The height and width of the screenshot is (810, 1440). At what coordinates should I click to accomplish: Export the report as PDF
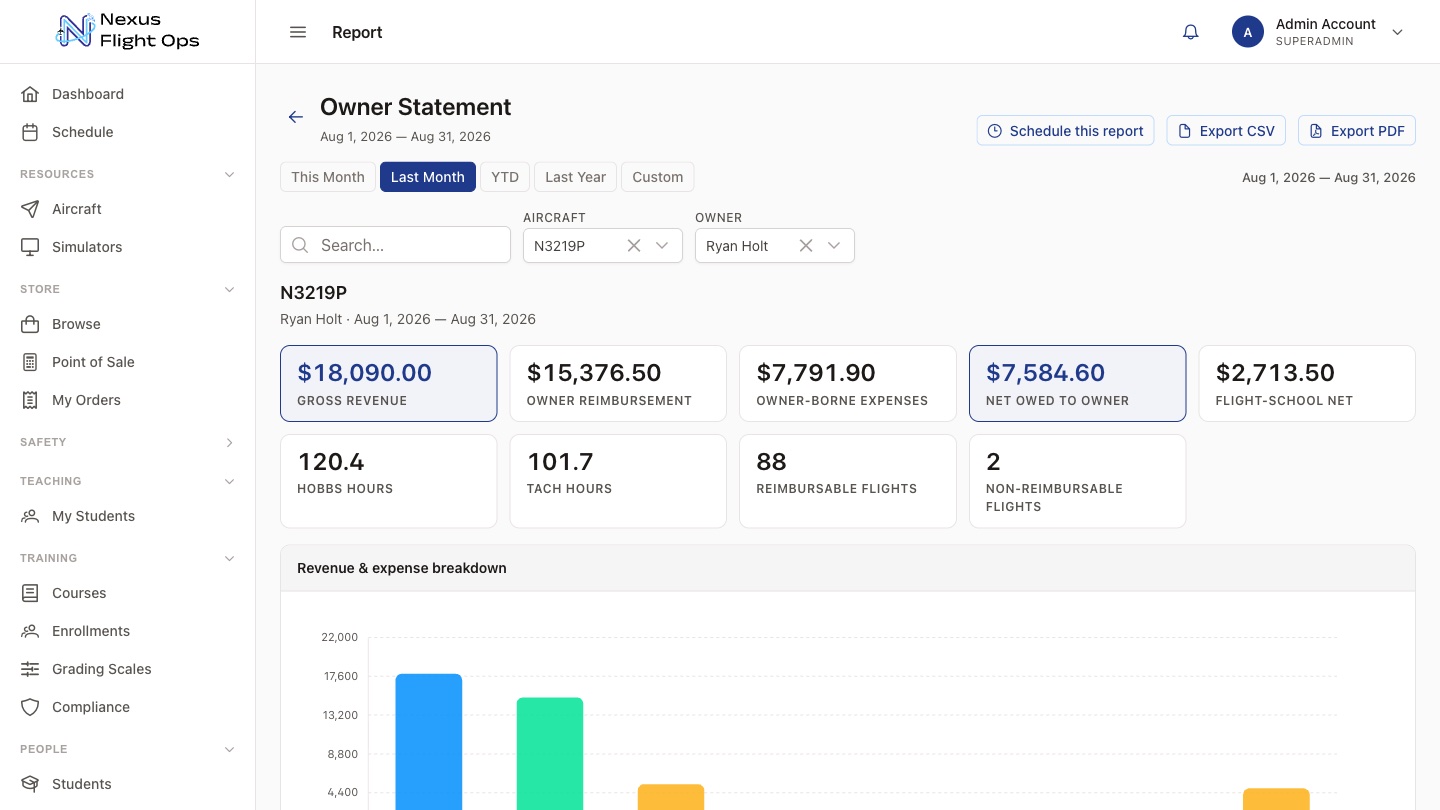pyautogui.click(x=1357, y=131)
